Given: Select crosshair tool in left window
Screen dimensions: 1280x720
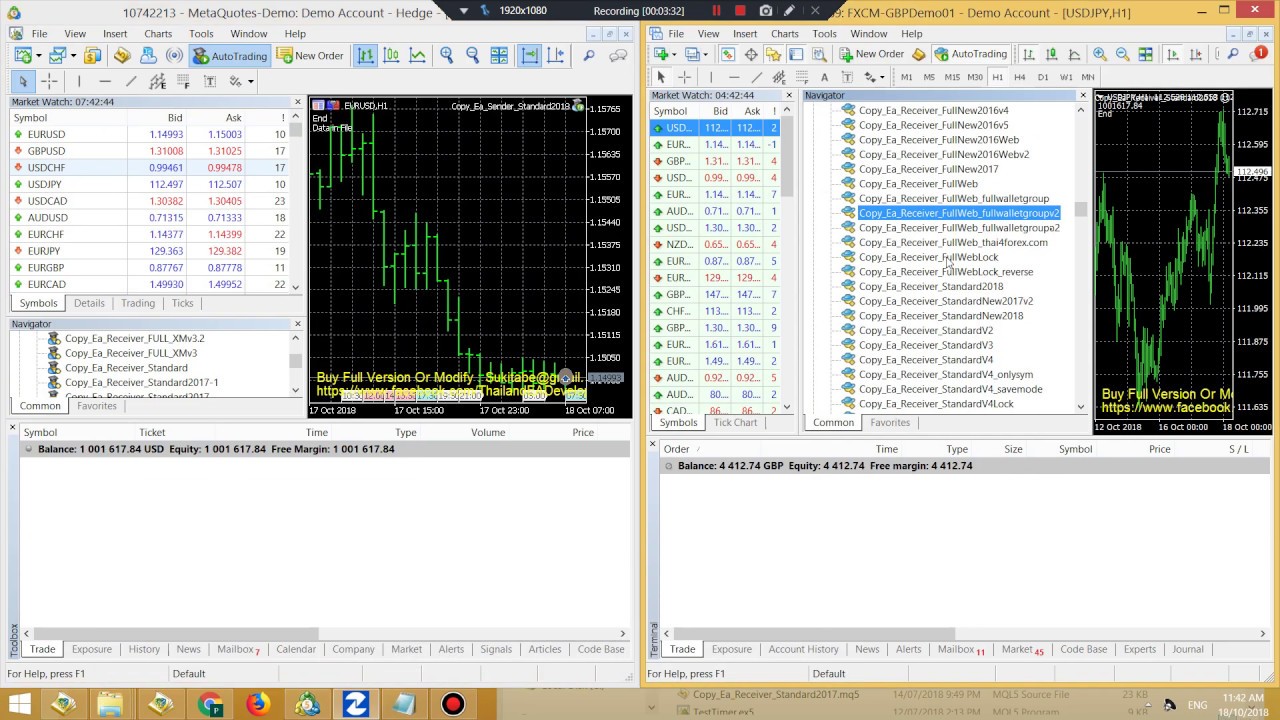Looking at the screenshot, I should click(49, 81).
